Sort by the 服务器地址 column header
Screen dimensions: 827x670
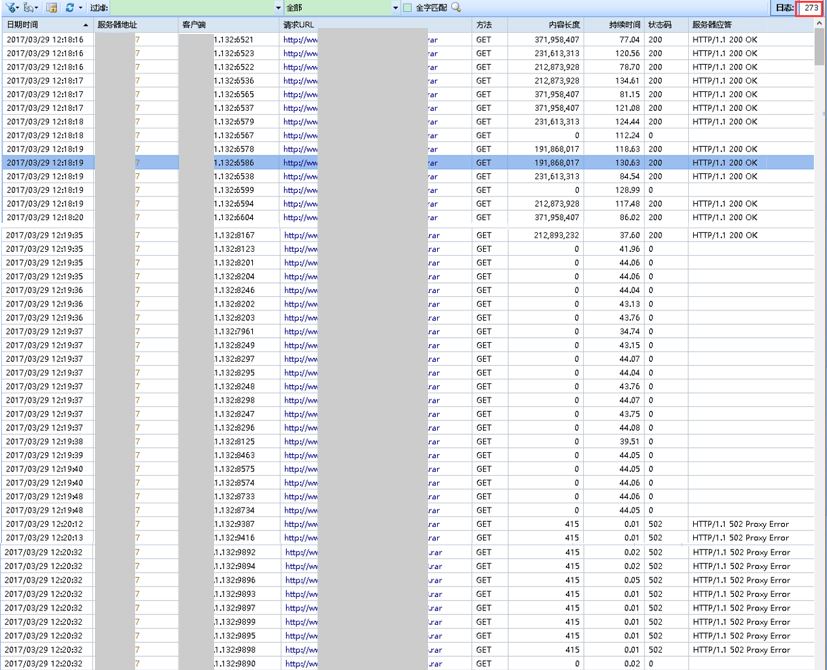[117, 24]
